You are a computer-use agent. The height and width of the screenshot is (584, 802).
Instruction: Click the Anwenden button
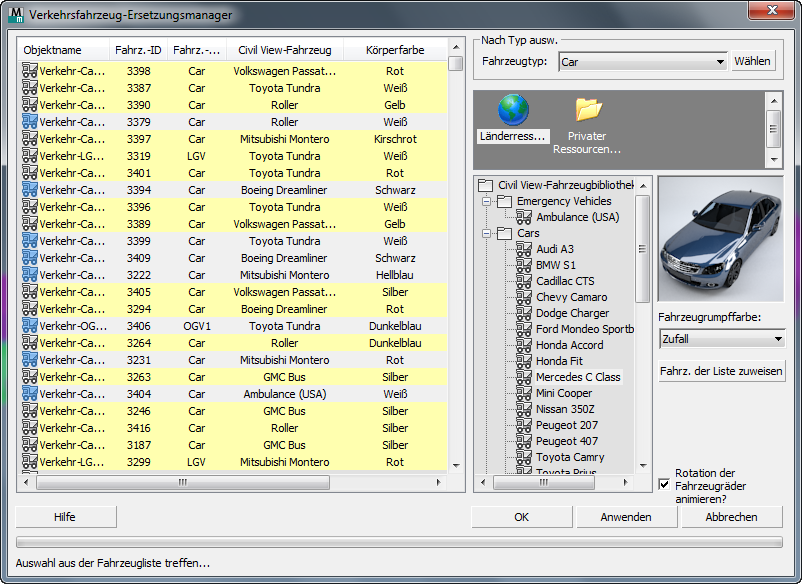(626, 517)
